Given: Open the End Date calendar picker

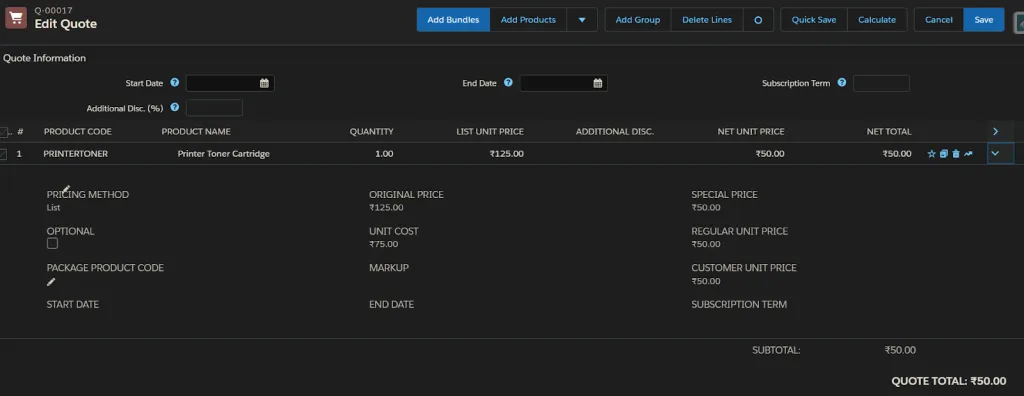Looking at the screenshot, I should click(598, 83).
